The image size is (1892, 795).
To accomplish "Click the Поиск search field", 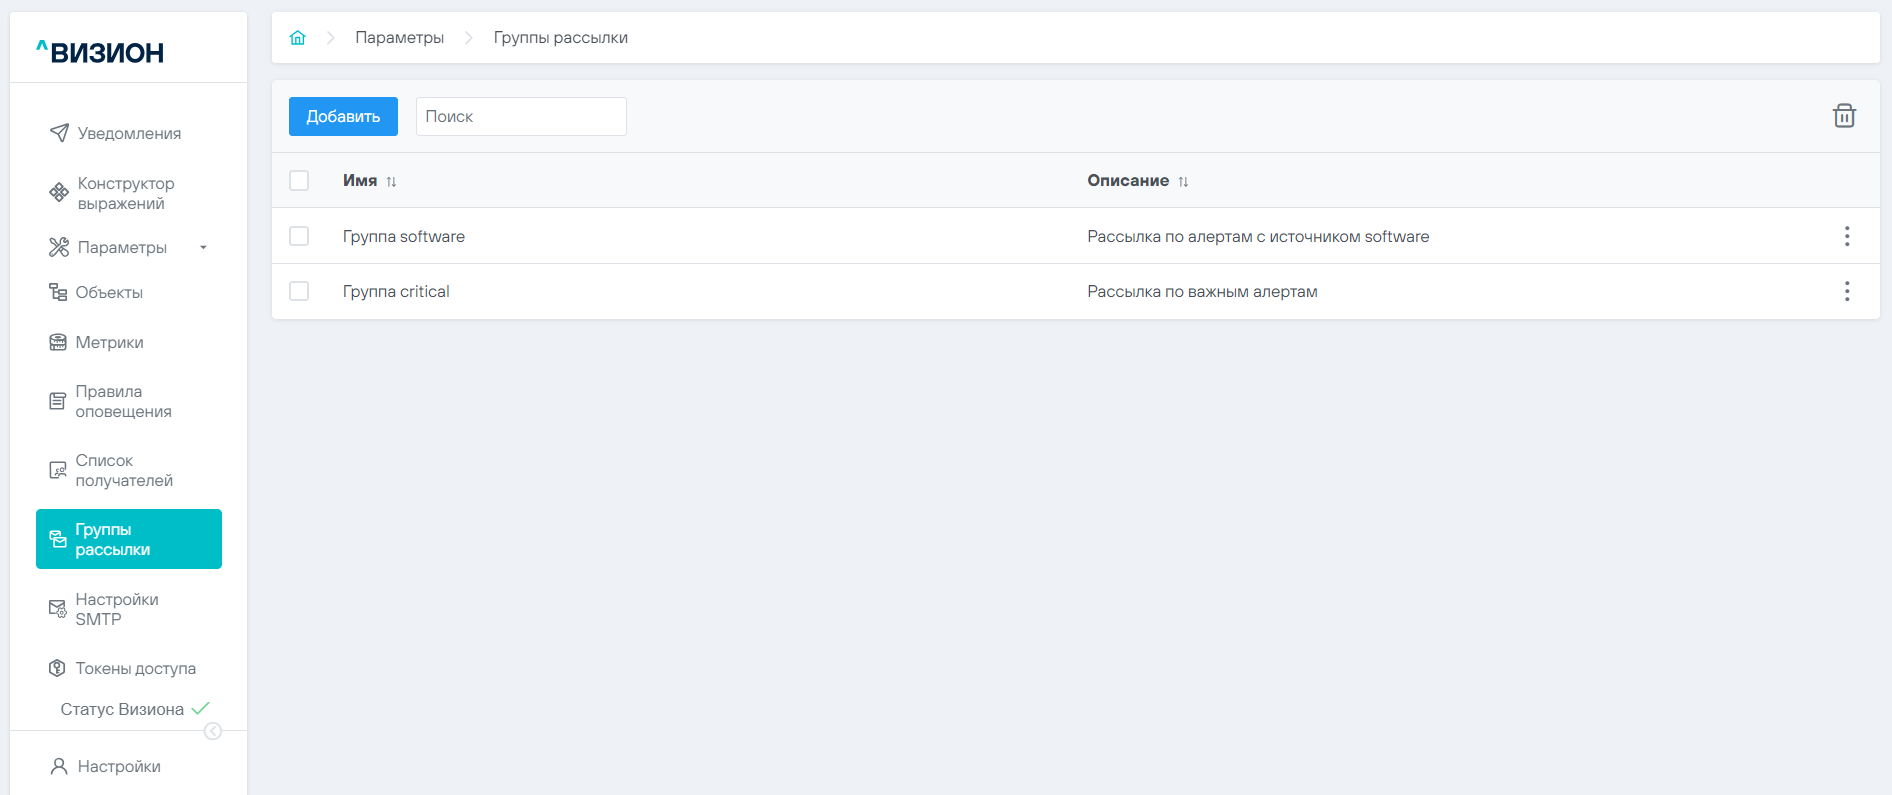I will [x=521, y=116].
